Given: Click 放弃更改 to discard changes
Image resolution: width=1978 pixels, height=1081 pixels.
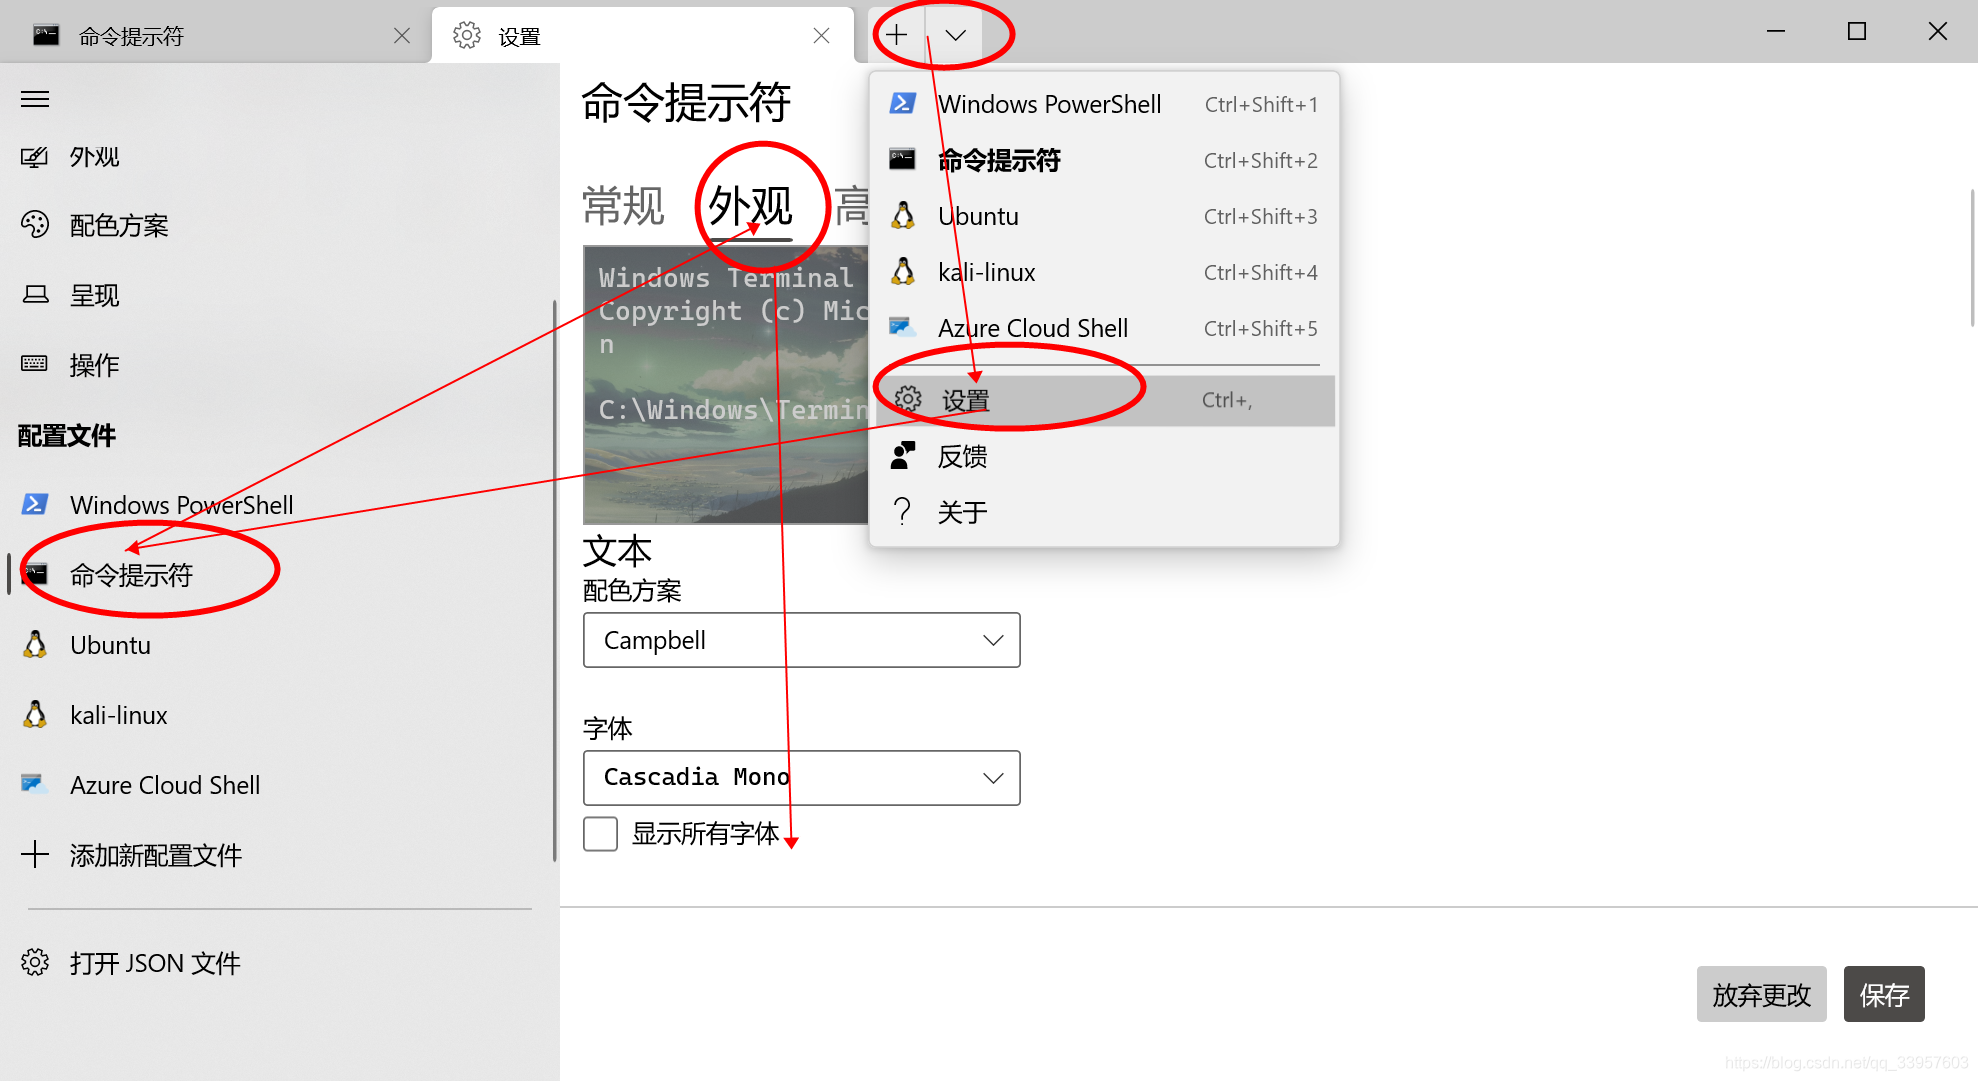Looking at the screenshot, I should 1761,994.
